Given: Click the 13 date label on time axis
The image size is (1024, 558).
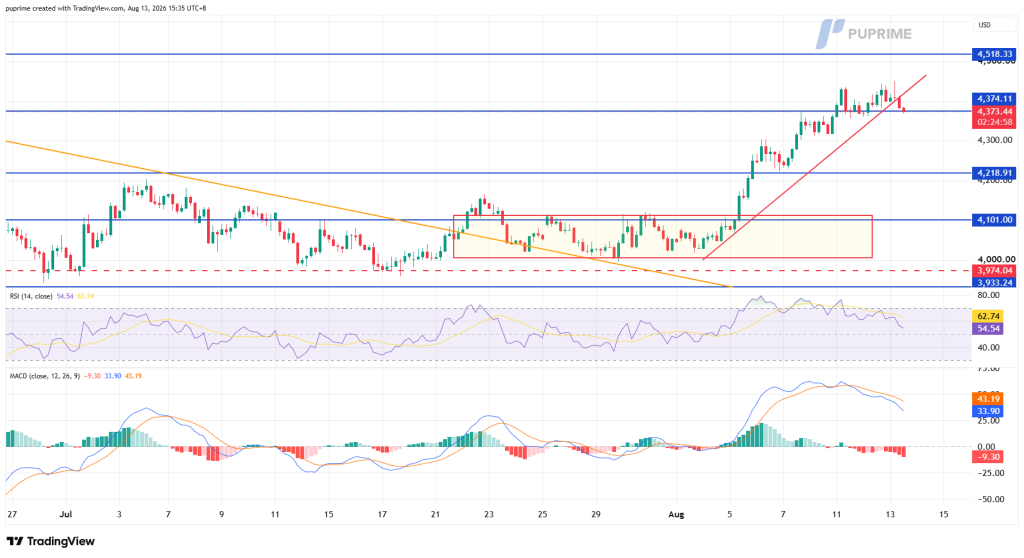Looking at the screenshot, I should click(x=890, y=514).
